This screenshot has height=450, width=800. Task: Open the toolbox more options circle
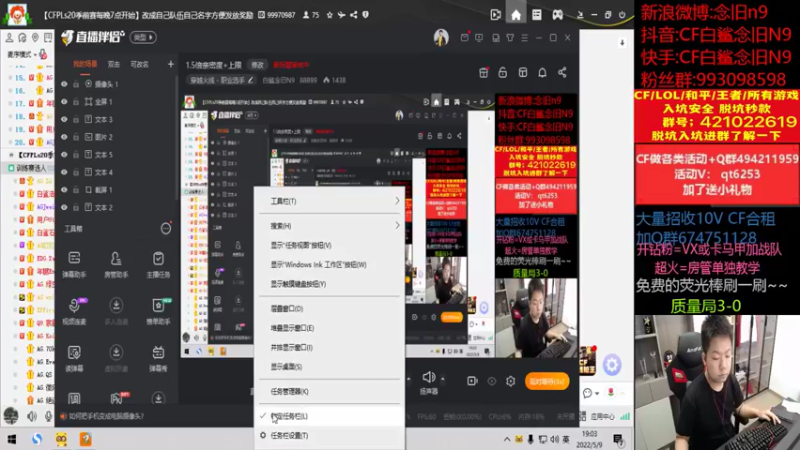point(166,229)
